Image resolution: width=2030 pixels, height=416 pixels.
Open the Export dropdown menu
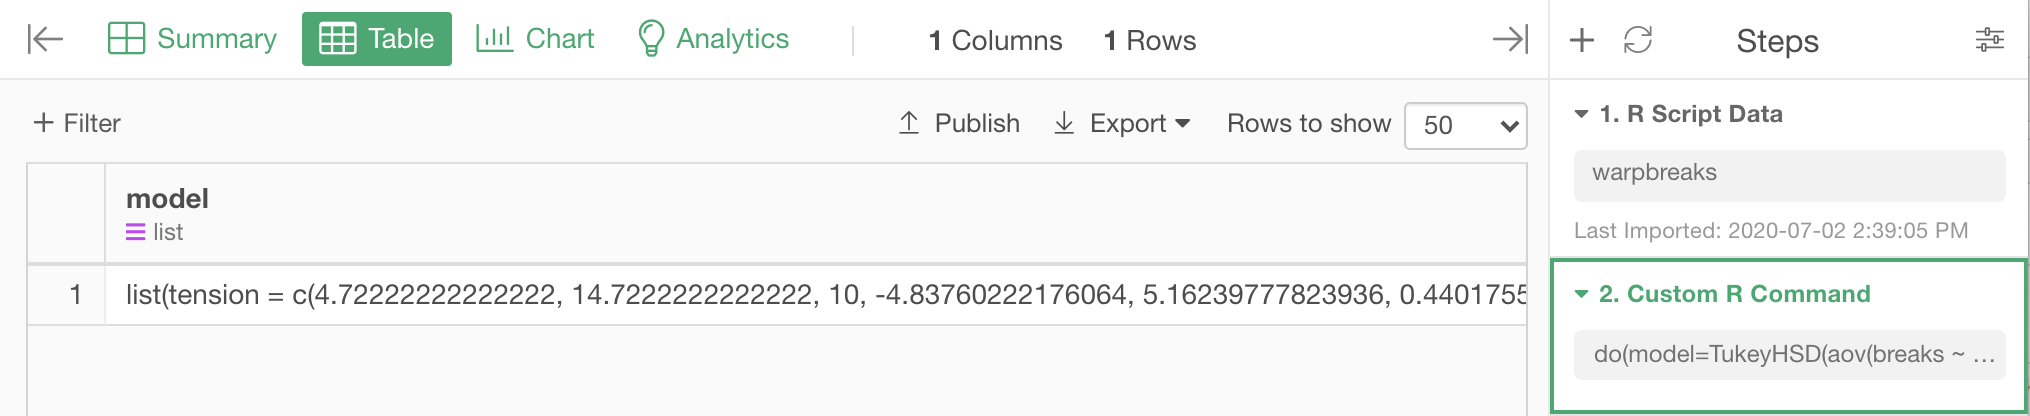1123,123
